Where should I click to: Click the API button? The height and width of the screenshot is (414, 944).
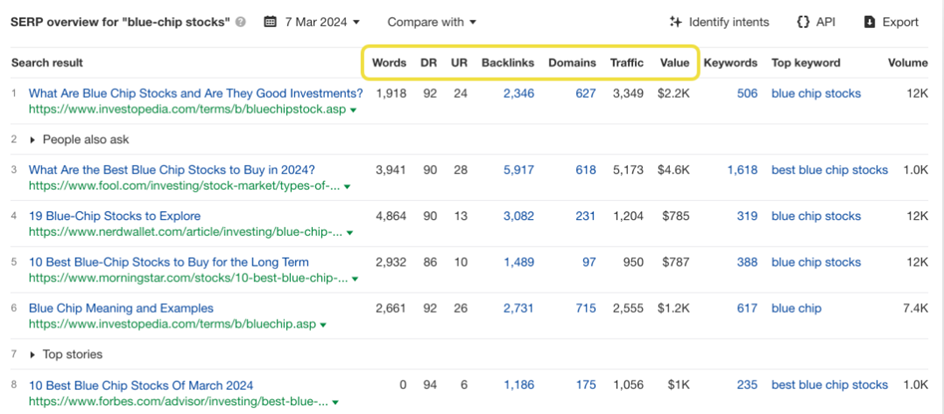point(815,22)
